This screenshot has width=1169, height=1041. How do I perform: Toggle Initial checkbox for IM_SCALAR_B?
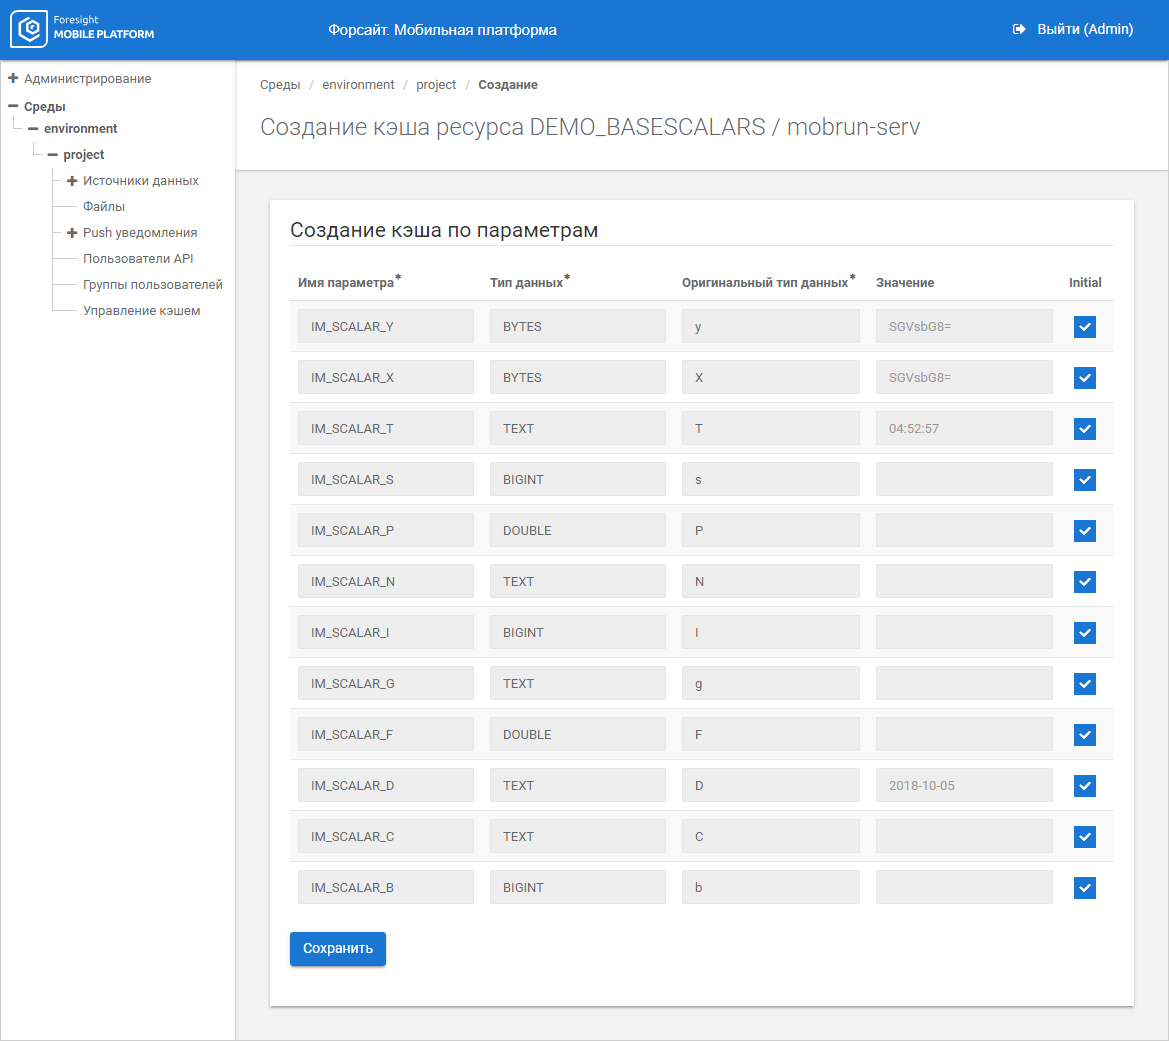coord(1084,888)
